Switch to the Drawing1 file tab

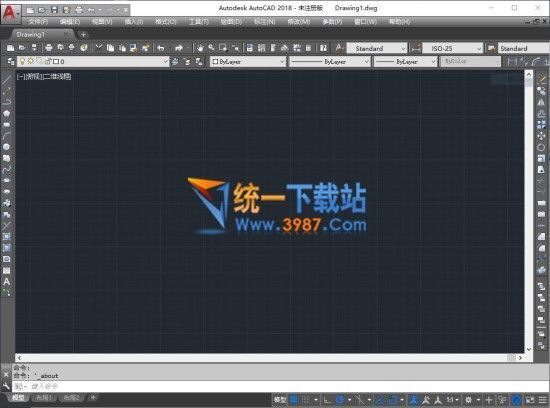tap(31, 34)
